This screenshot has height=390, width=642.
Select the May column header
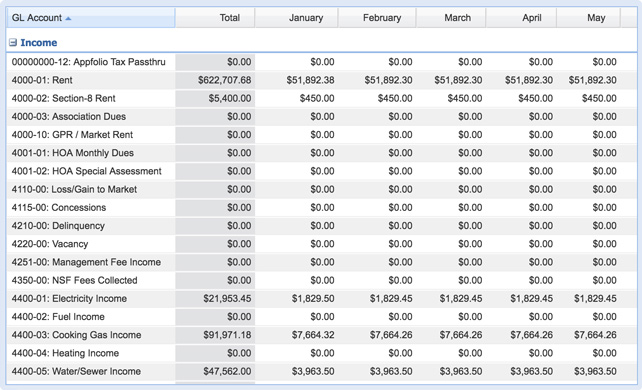coord(588,18)
